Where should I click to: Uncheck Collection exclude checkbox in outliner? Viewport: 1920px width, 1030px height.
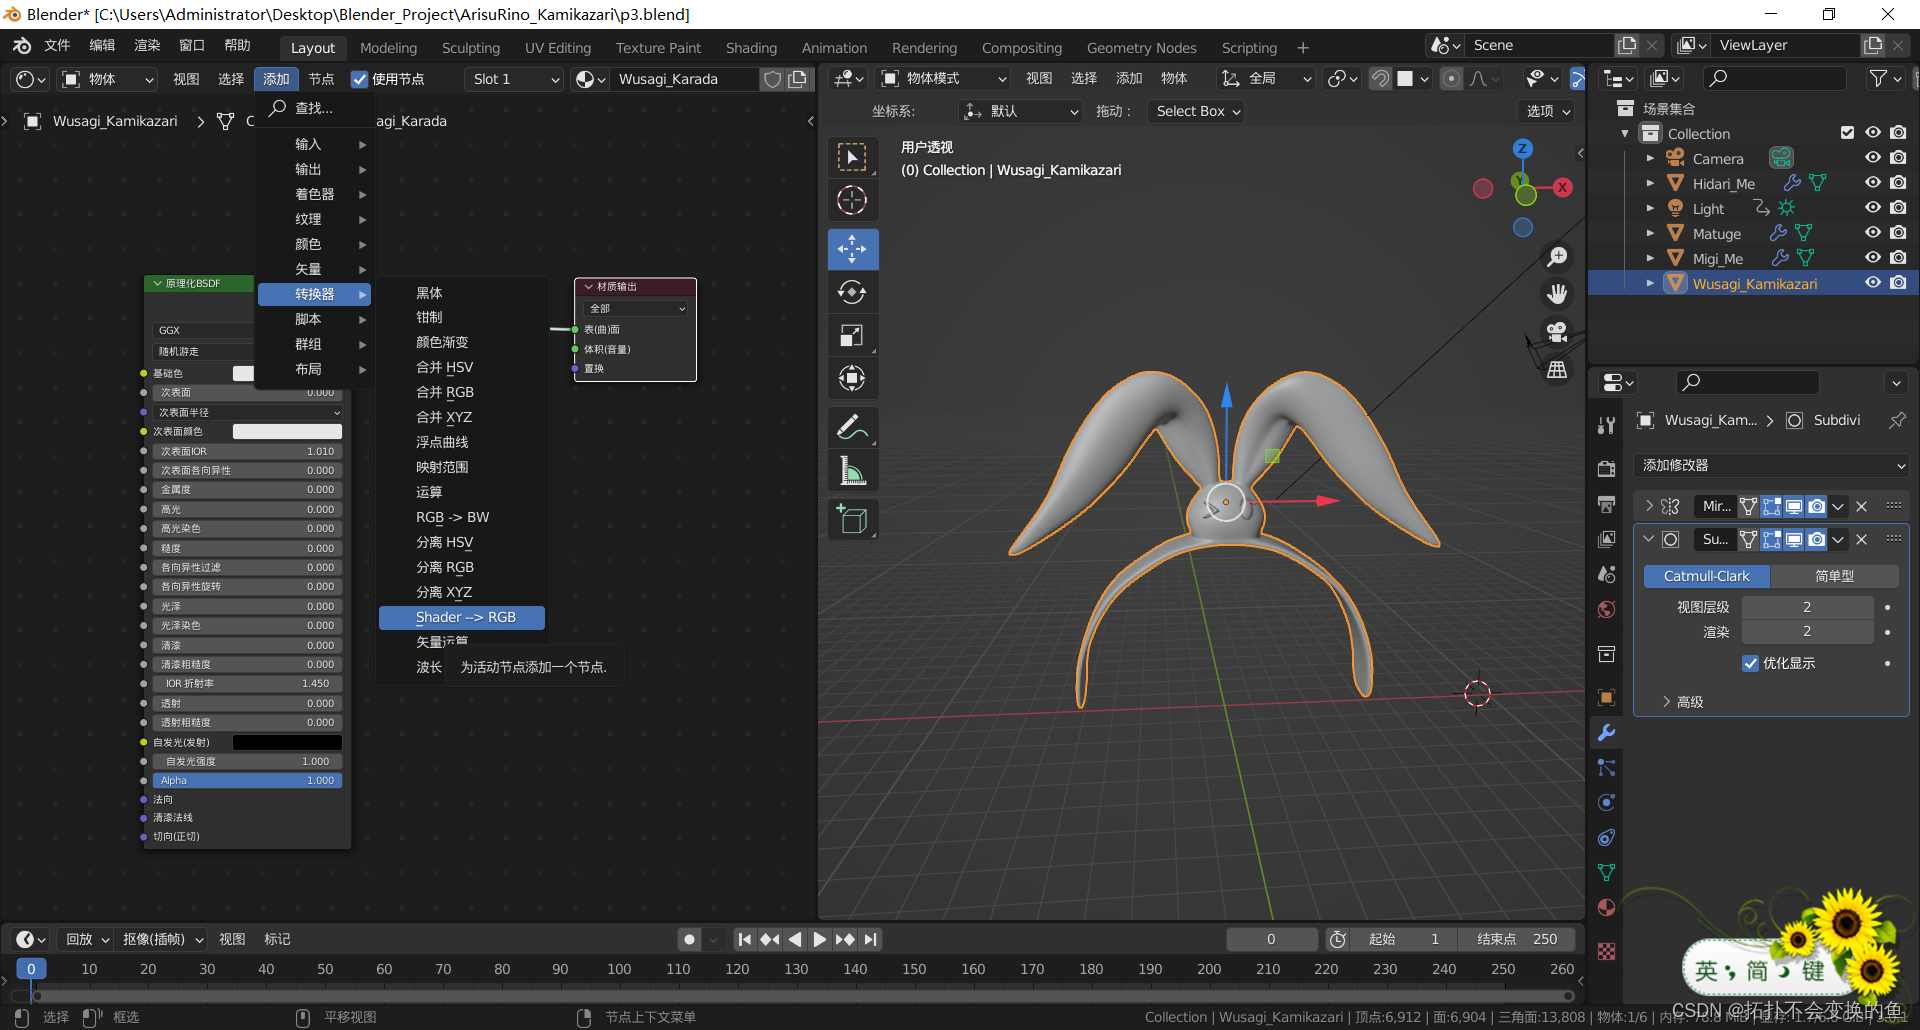pos(1848,133)
